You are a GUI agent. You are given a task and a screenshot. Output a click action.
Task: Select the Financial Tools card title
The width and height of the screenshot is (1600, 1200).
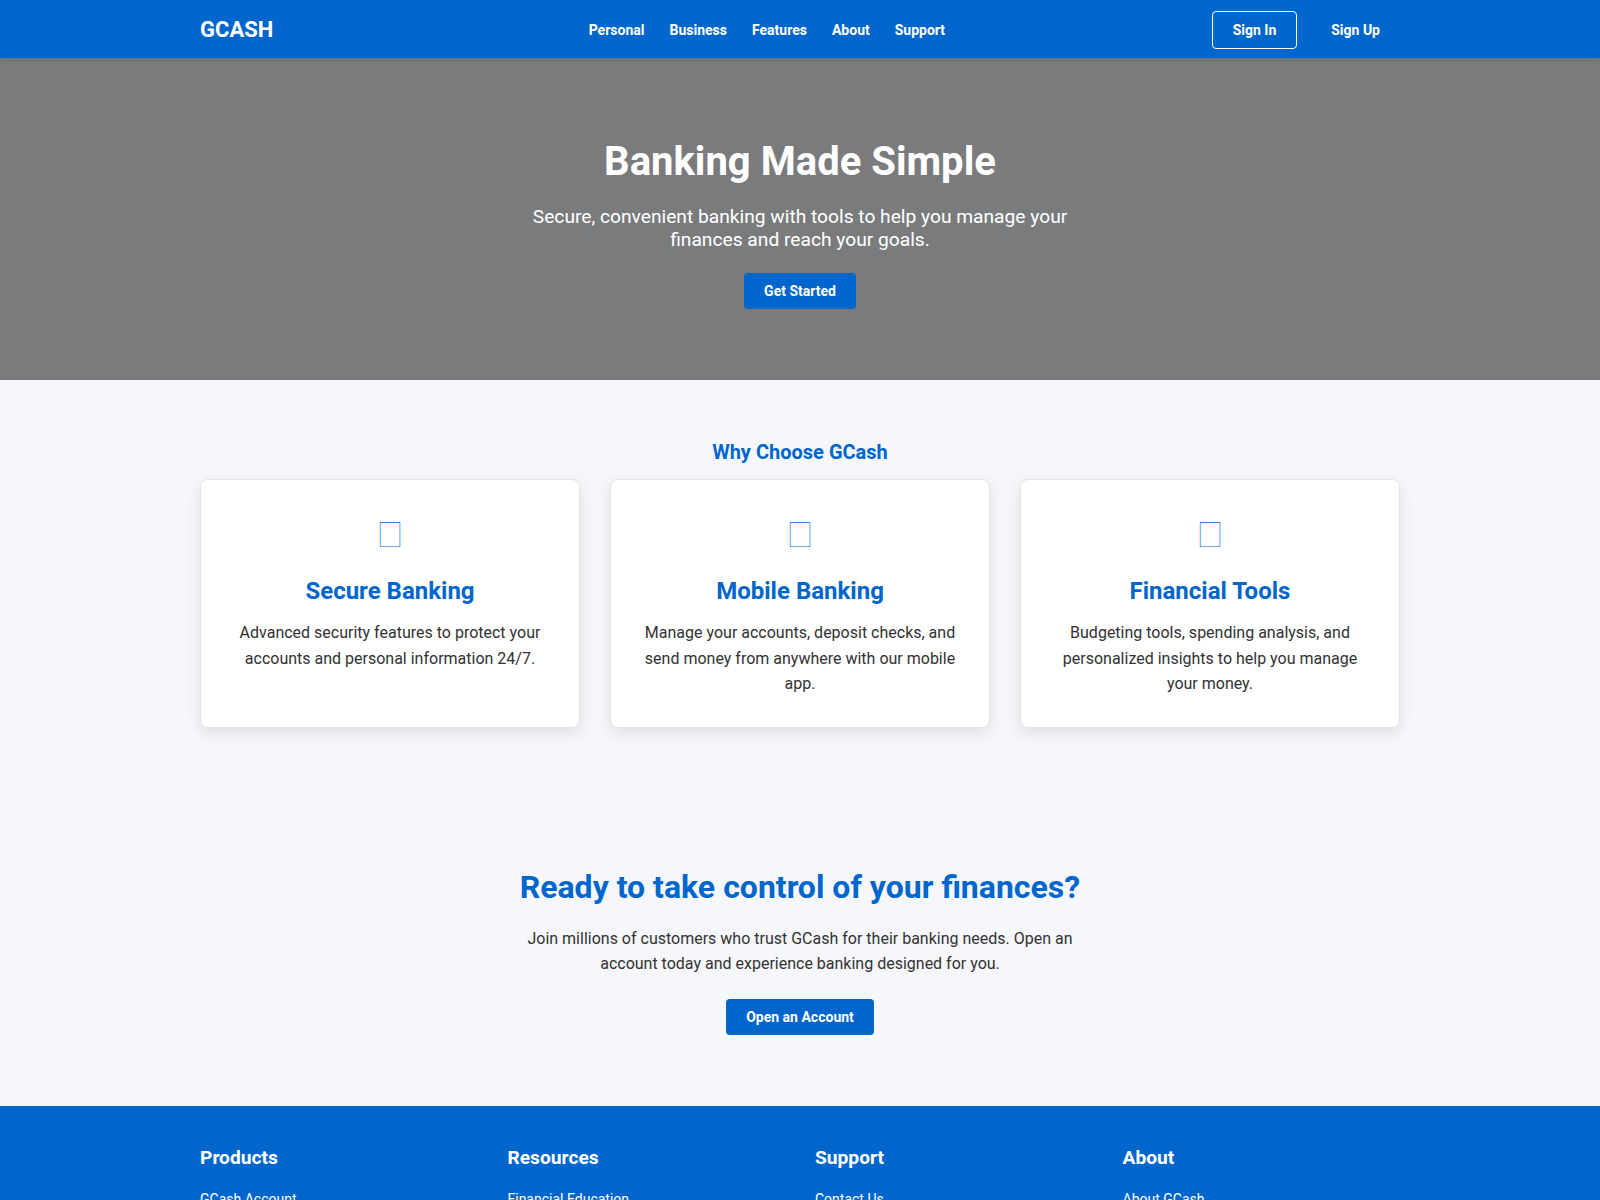click(1210, 591)
